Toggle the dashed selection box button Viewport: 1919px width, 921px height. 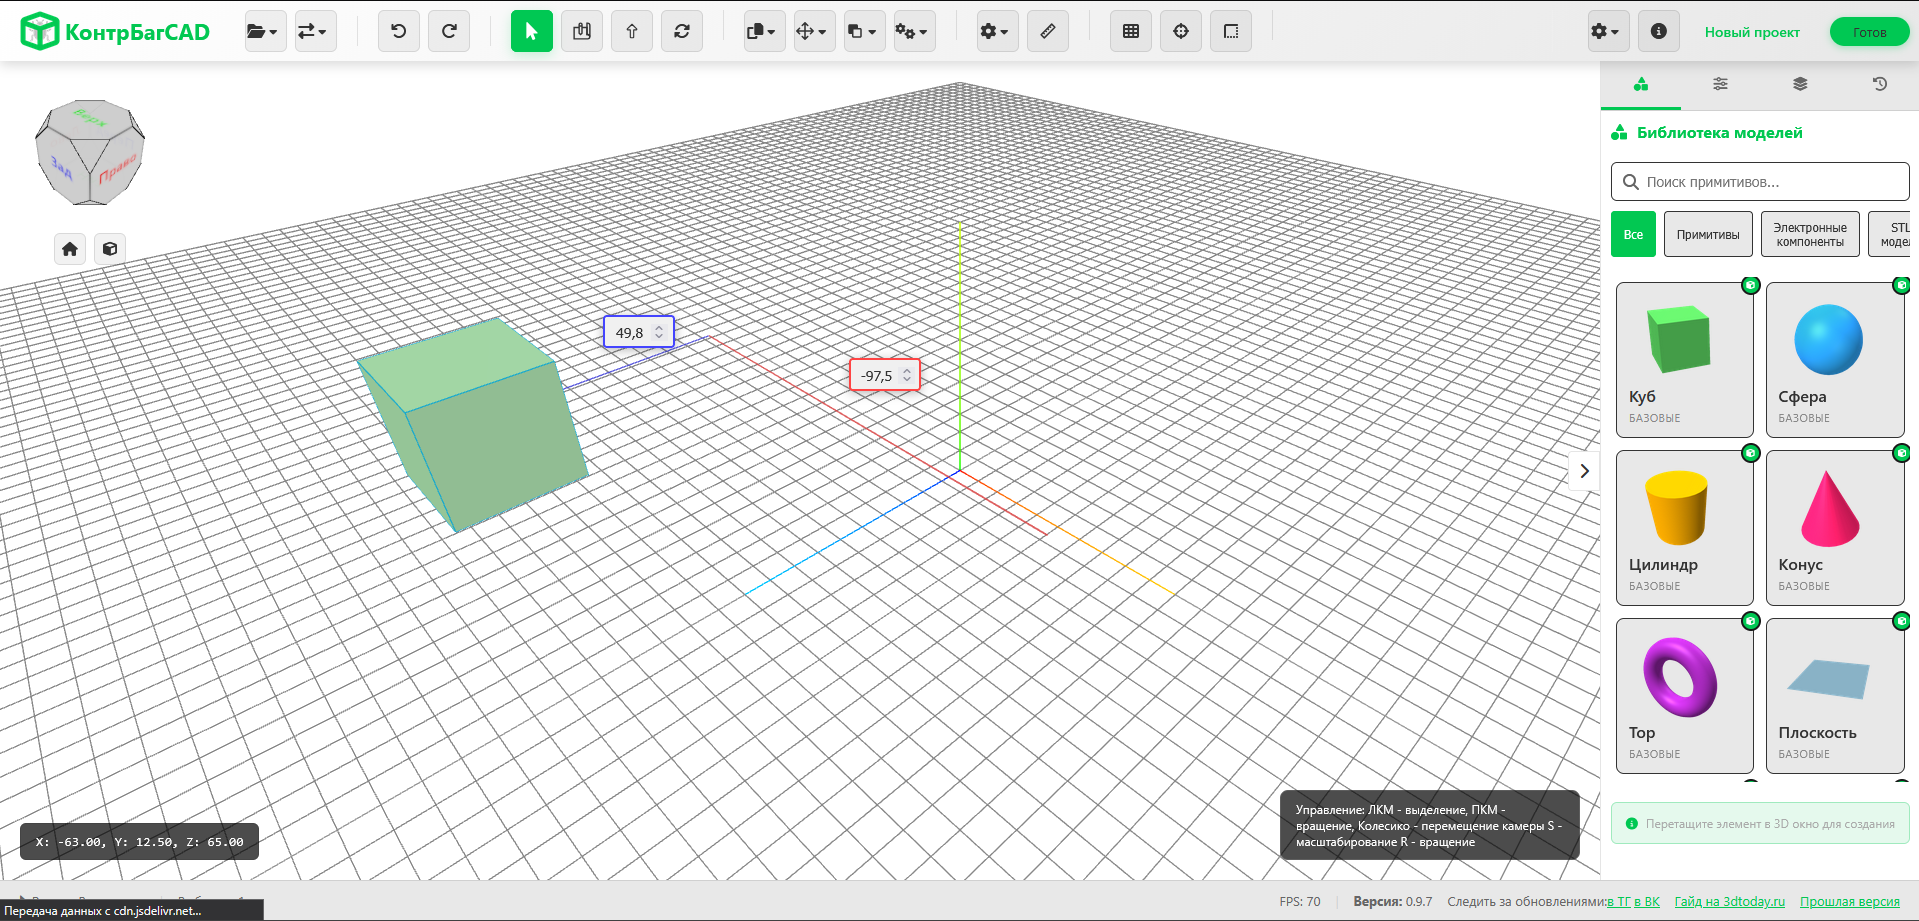(1230, 32)
